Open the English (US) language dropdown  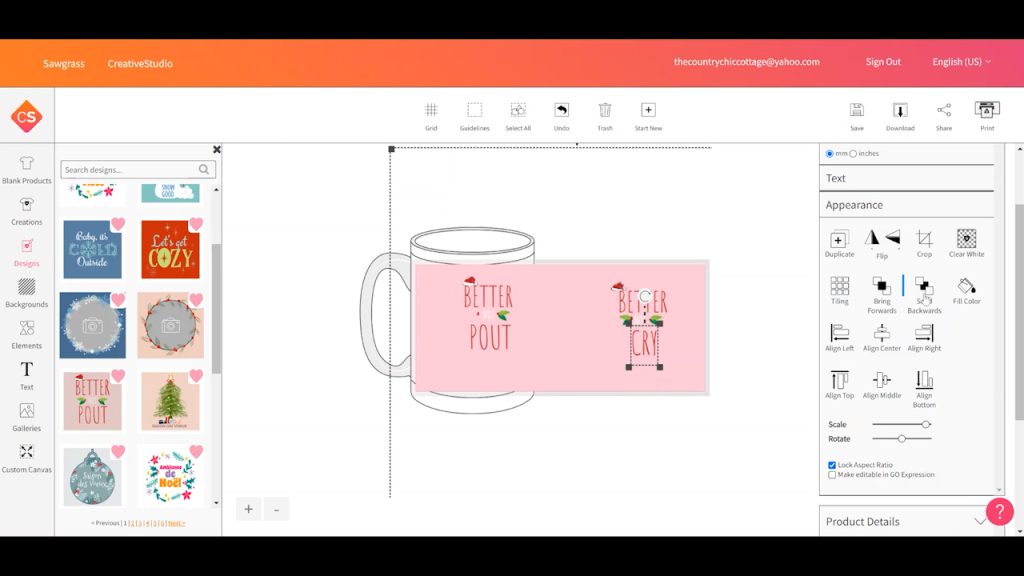(x=961, y=62)
